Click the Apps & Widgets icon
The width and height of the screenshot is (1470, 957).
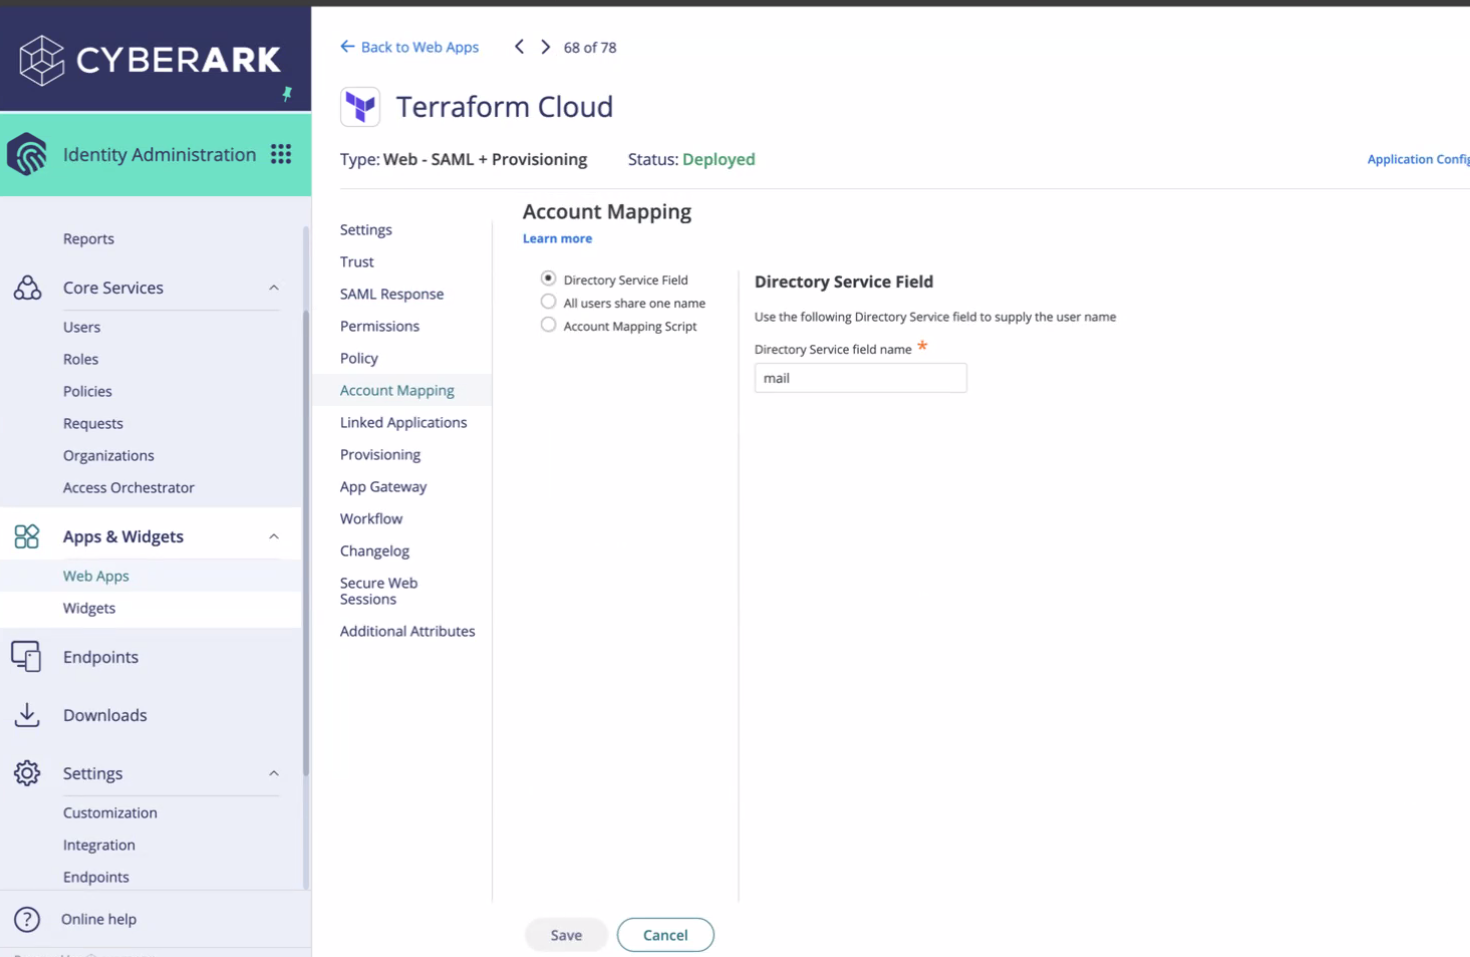[x=27, y=537]
